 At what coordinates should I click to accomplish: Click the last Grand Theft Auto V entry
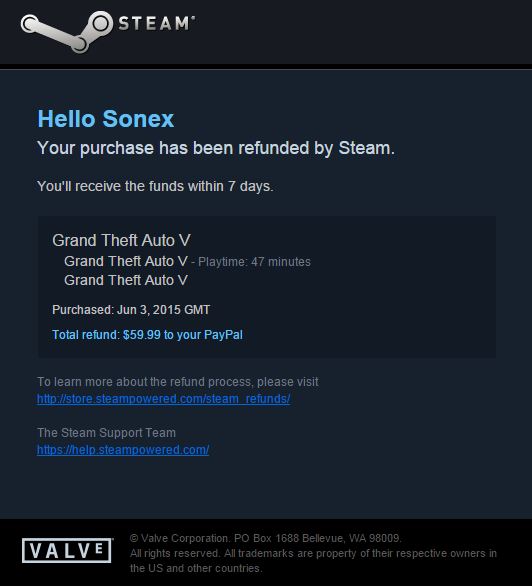[126, 280]
